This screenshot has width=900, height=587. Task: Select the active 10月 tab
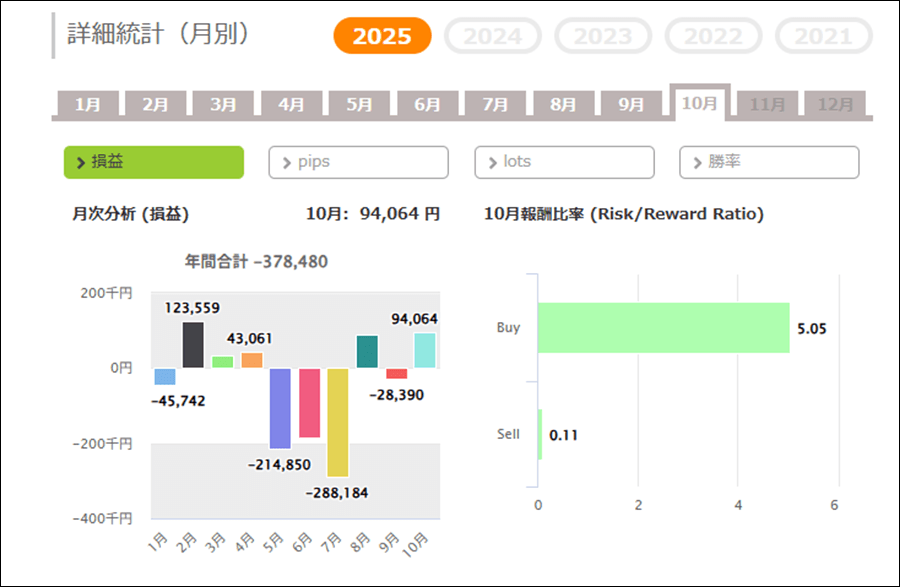[699, 102]
